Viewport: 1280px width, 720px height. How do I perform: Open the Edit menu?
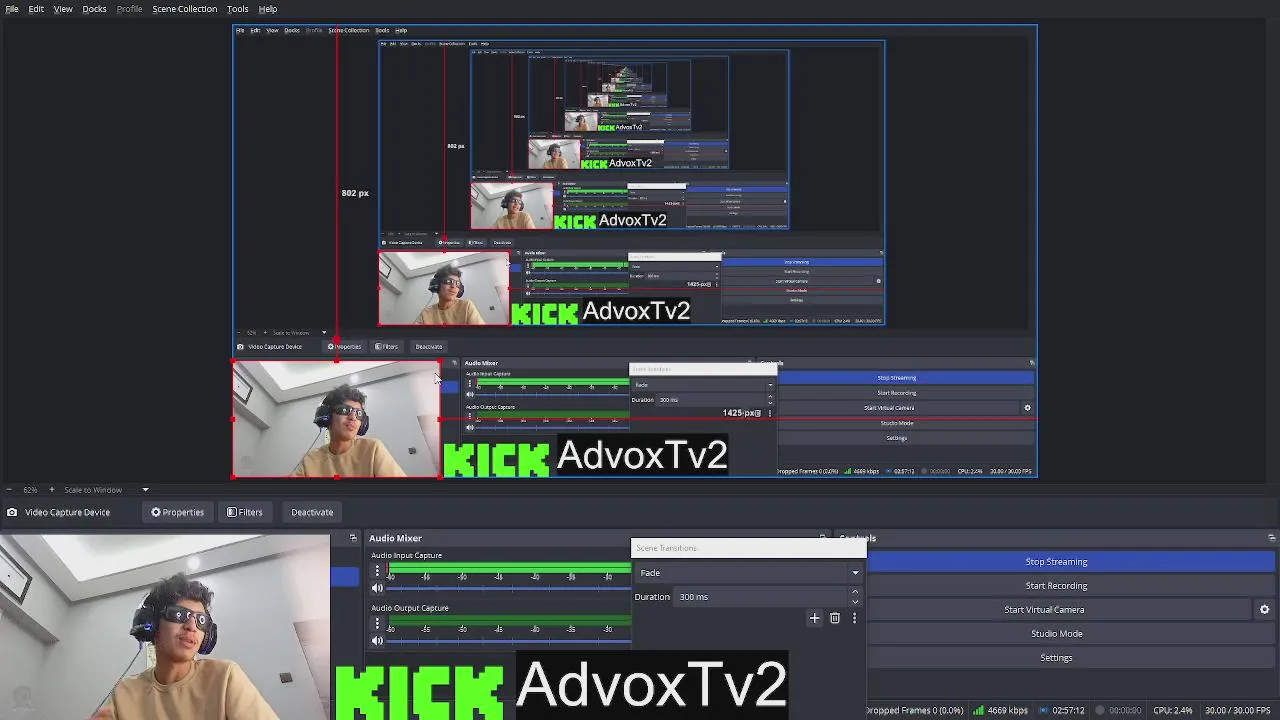pos(36,9)
